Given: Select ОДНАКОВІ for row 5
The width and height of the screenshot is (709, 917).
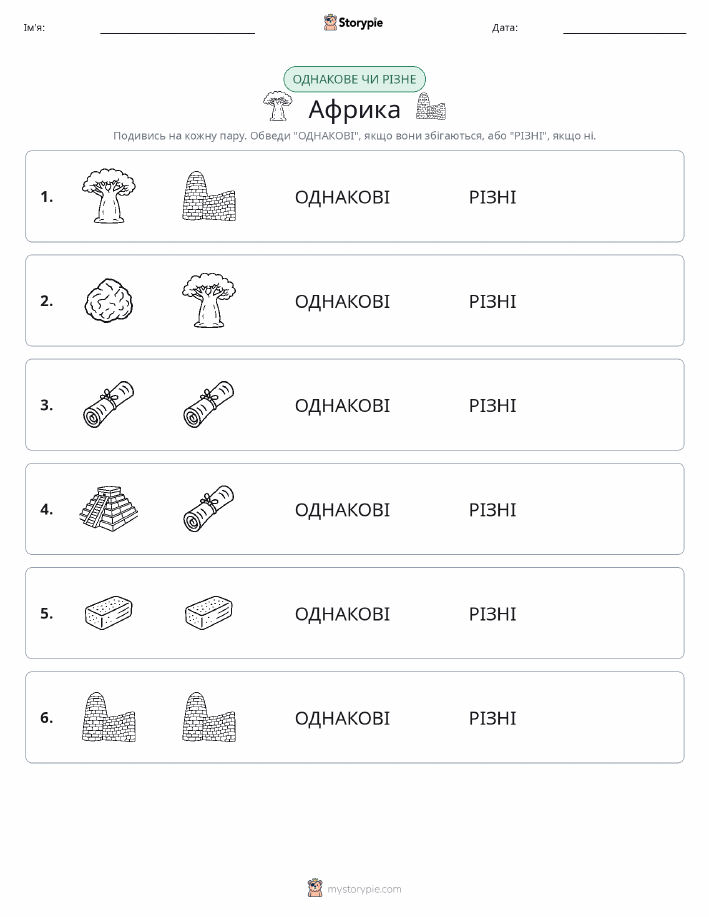Looking at the screenshot, I should click(x=342, y=613).
